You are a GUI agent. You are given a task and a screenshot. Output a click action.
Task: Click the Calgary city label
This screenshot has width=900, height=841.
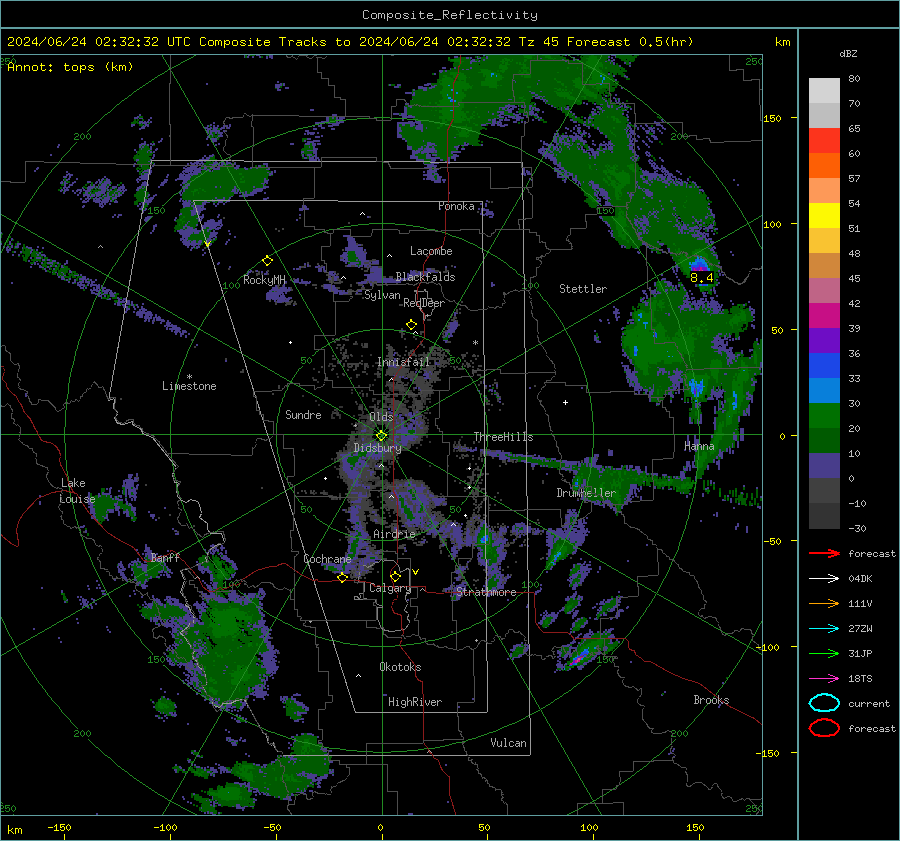click(x=390, y=588)
